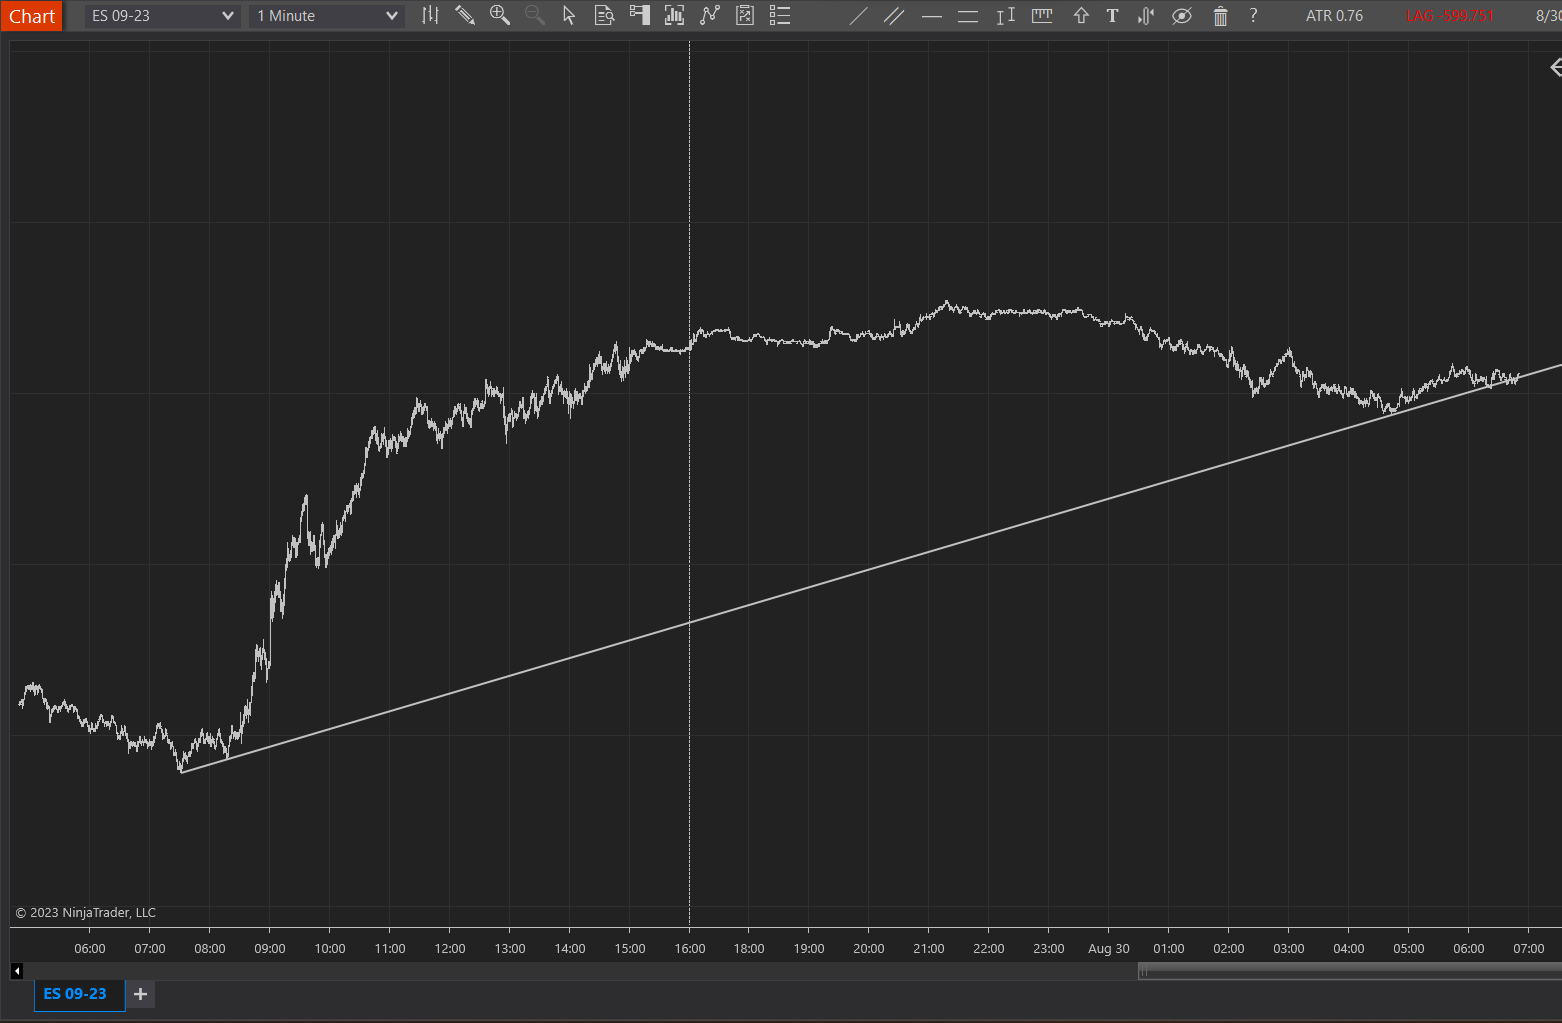This screenshot has height=1023, width=1562.
Task: Select the parallel lines channel drawing tool
Action: coord(894,16)
